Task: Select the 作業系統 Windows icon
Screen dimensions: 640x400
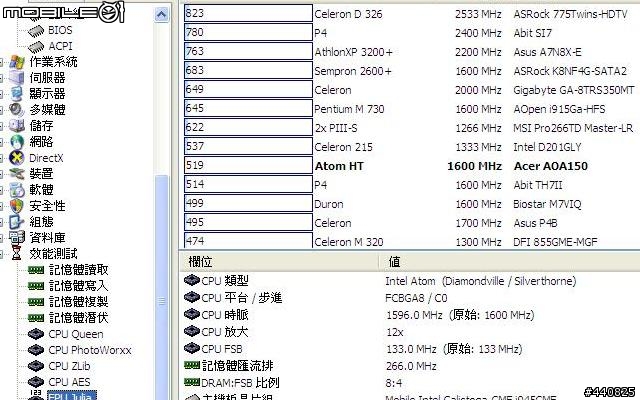Action: pyautogui.click(x=17, y=62)
